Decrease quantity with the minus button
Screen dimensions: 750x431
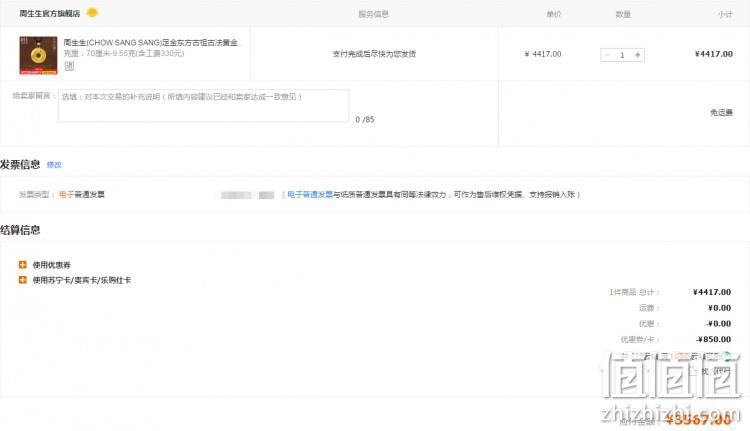coord(607,55)
